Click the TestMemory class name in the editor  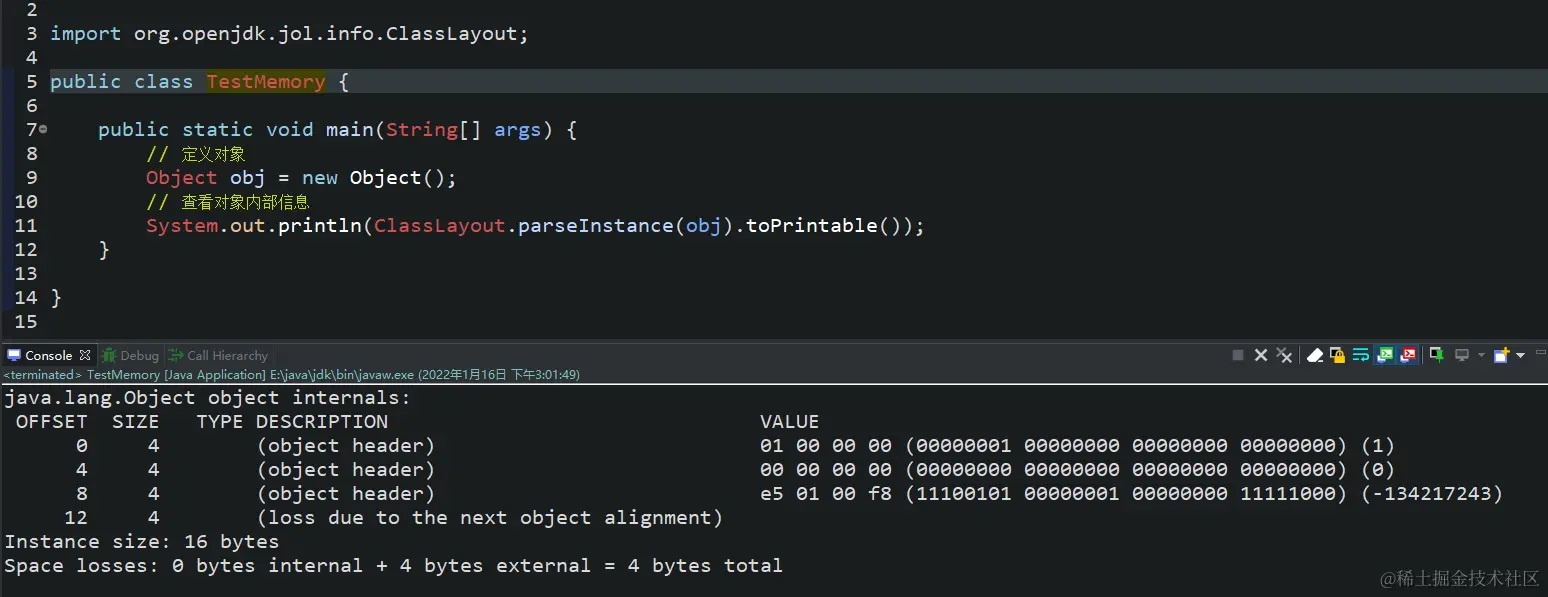266,82
